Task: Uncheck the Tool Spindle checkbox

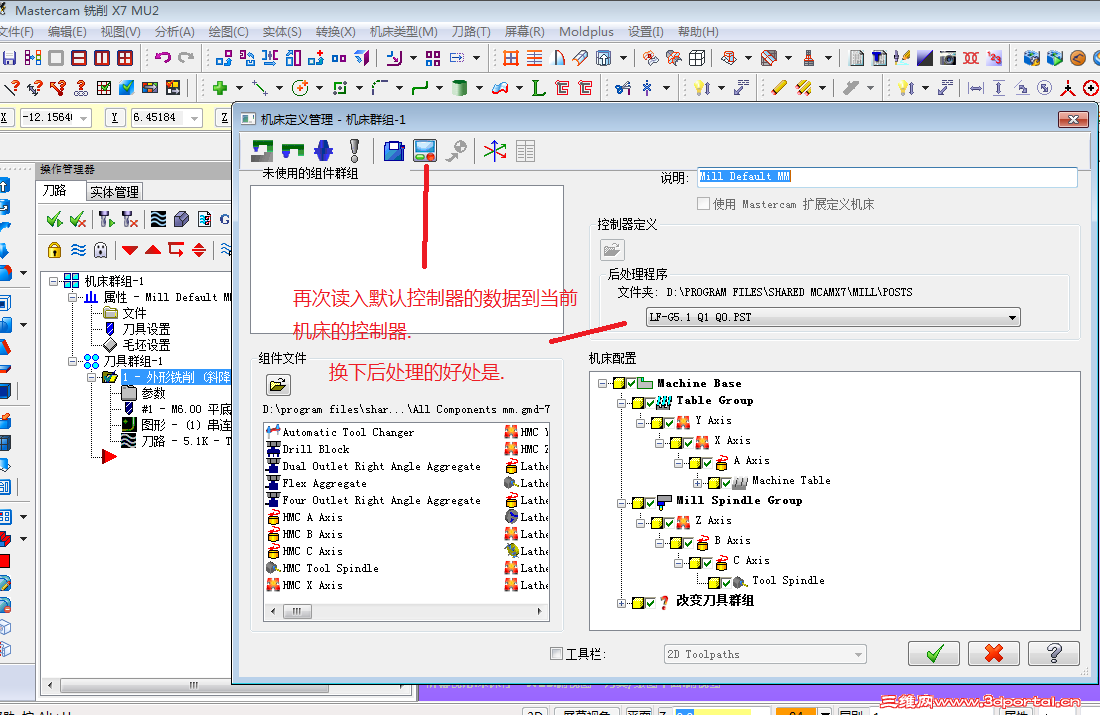Action: (x=726, y=582)
